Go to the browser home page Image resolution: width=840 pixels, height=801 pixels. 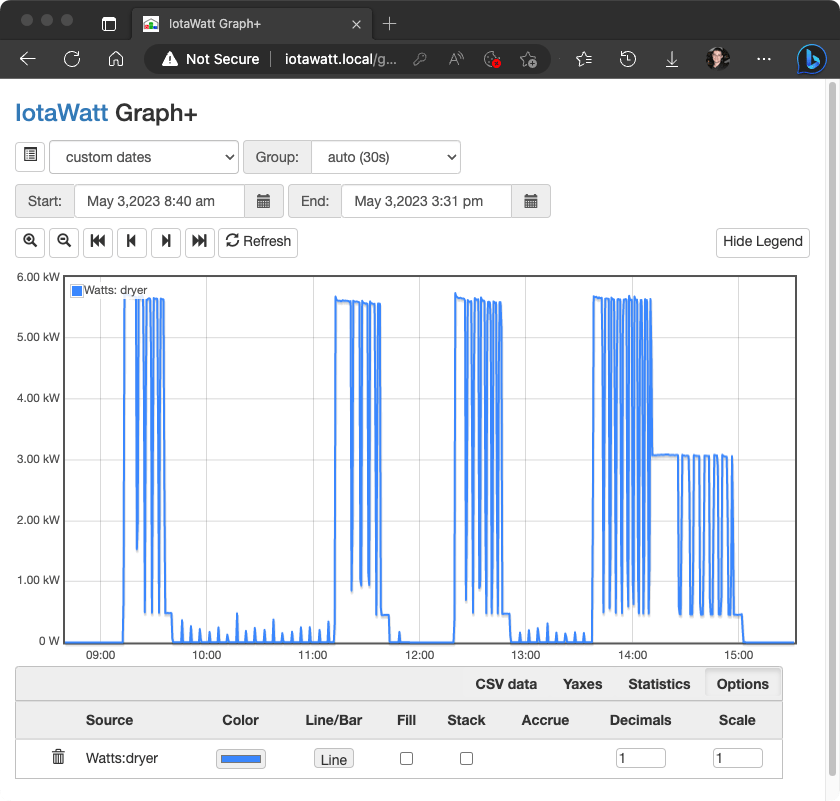point(116,59)
